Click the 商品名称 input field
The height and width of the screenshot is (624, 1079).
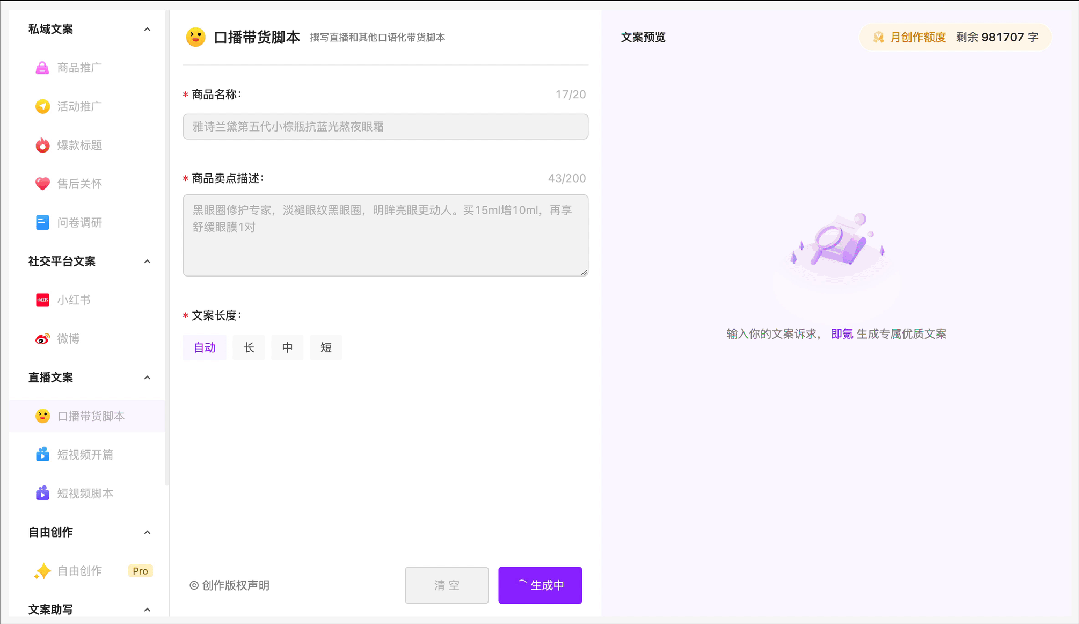(x=385, y=126)
